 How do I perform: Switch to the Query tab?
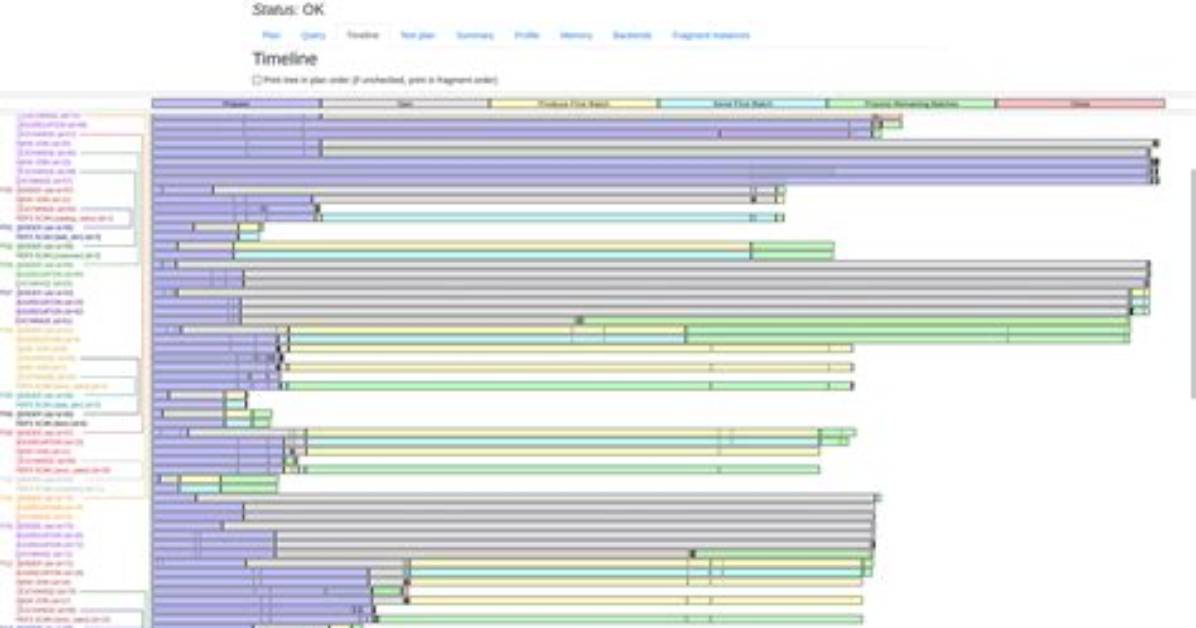point(313,35)
